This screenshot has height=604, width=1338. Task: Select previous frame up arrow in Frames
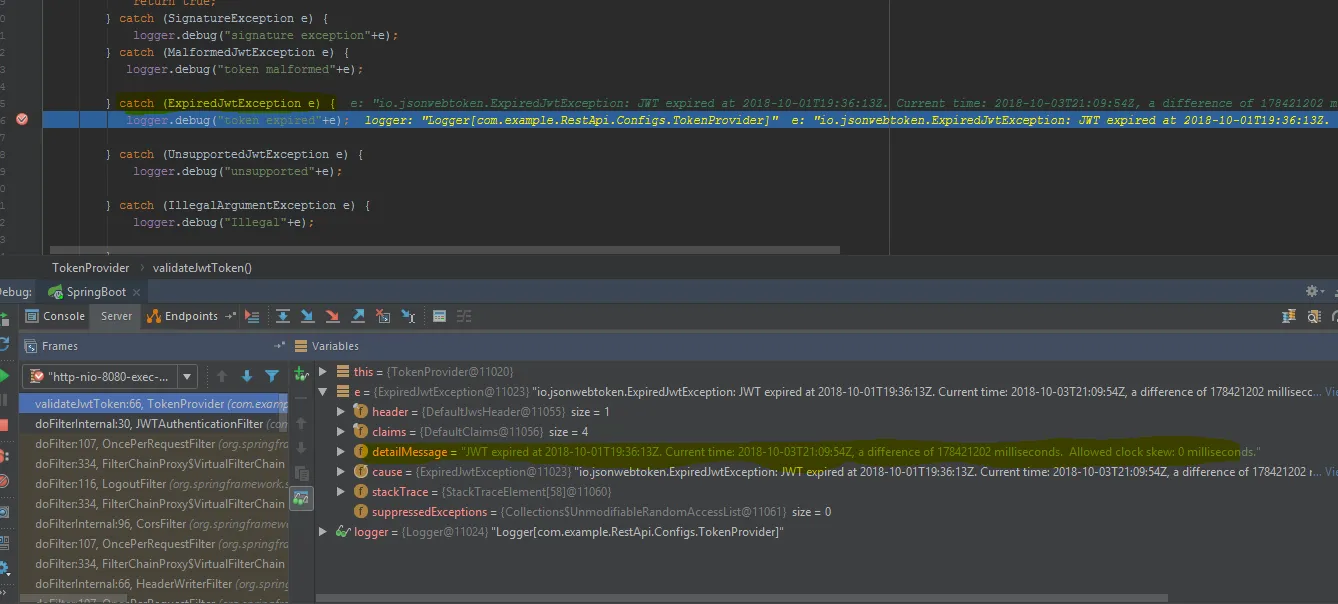[x=222, y=376]
